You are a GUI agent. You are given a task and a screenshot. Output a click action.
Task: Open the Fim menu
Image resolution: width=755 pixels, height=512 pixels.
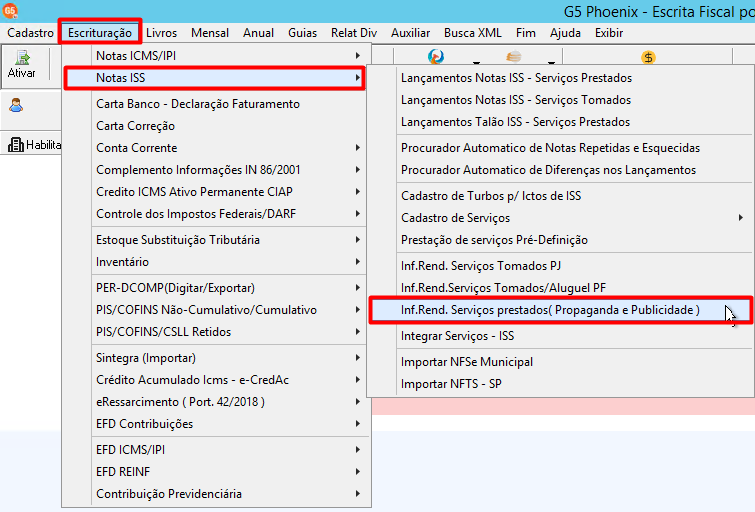526,33
